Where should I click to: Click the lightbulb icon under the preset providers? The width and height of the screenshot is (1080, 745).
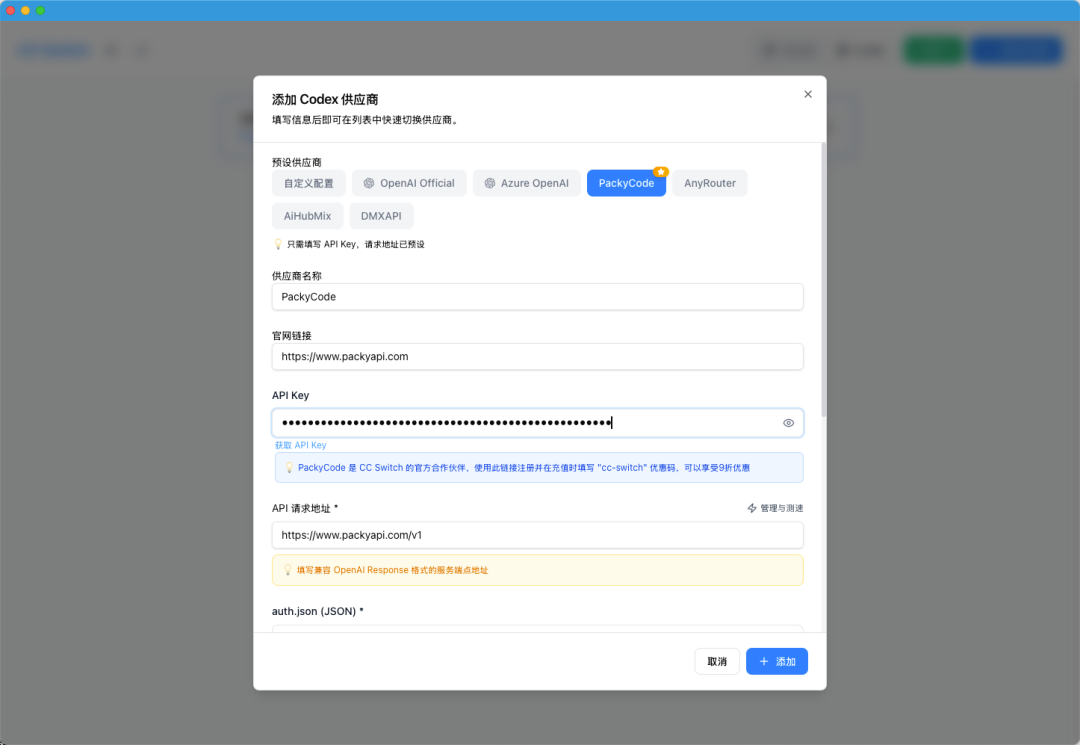pyautogui.click(x=277, y=243)
